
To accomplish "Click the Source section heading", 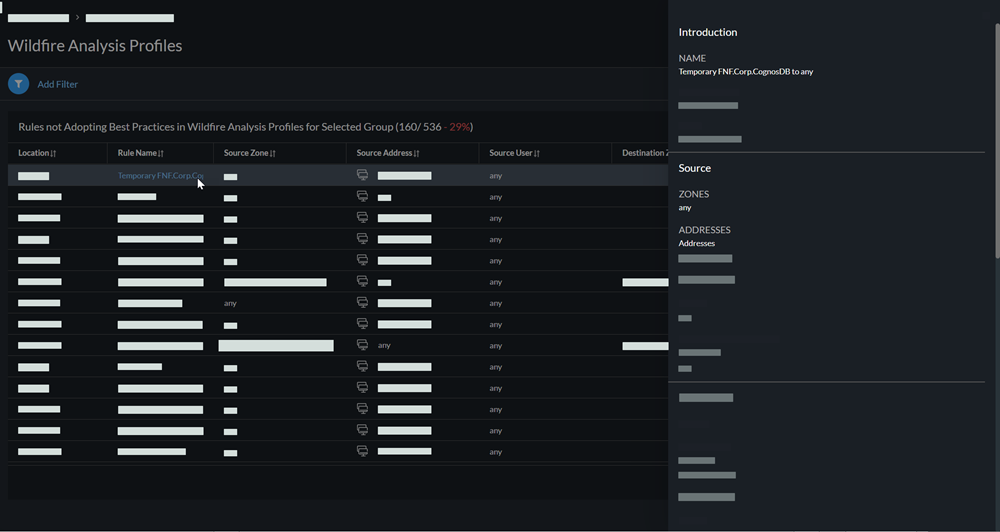I will 695,168.
